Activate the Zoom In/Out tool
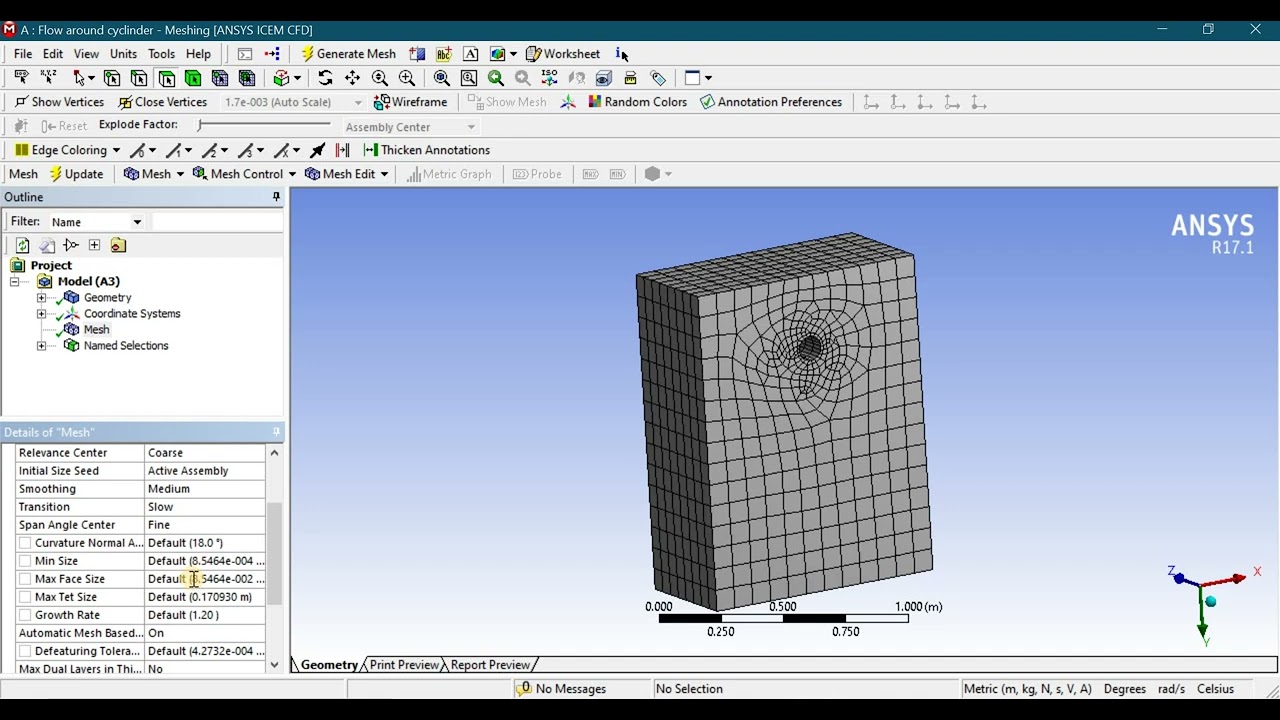The image size is (1280, 720). (x=379, y=78)
